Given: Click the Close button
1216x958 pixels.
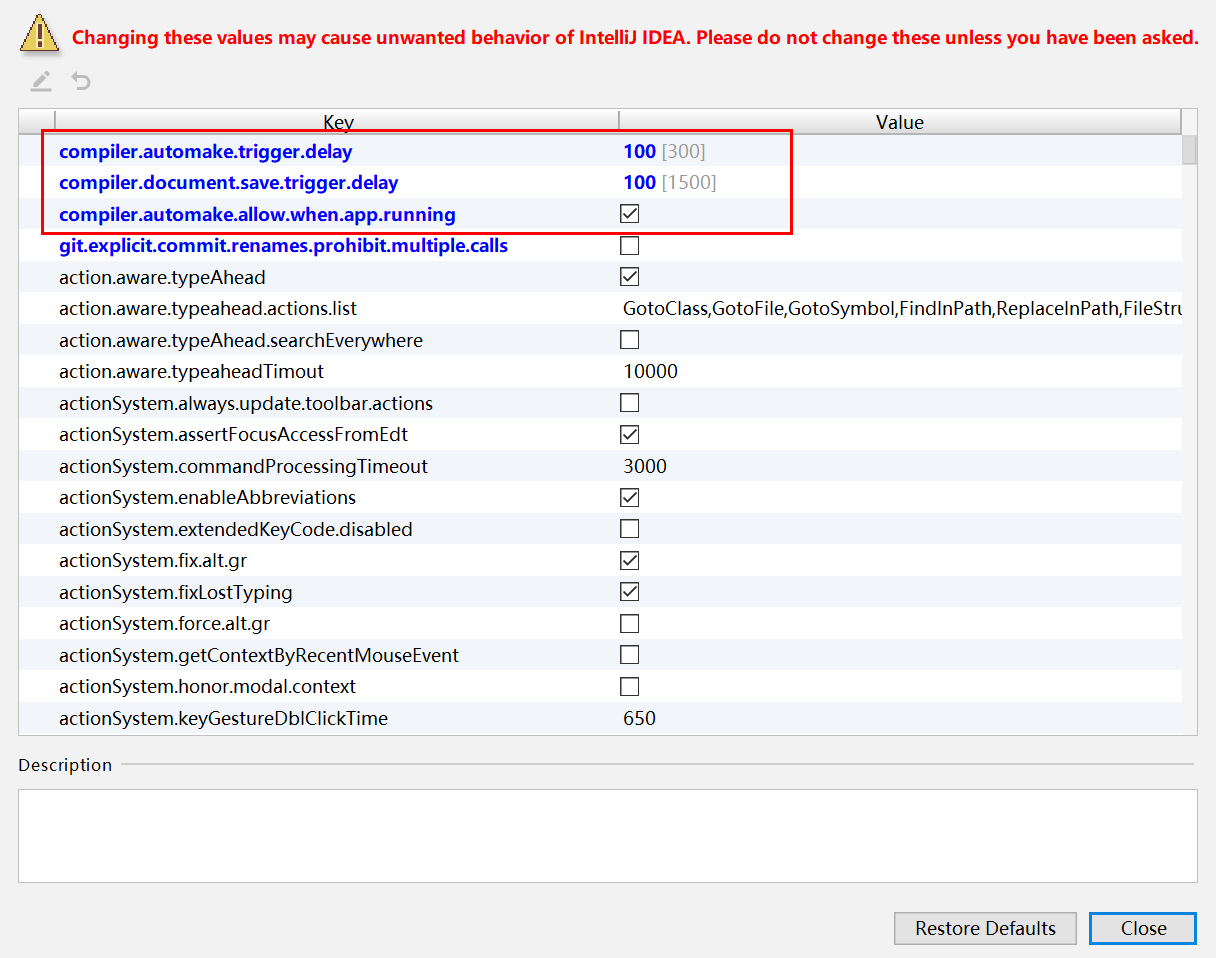Looking at the screenshot, I should click(1143, 928).
